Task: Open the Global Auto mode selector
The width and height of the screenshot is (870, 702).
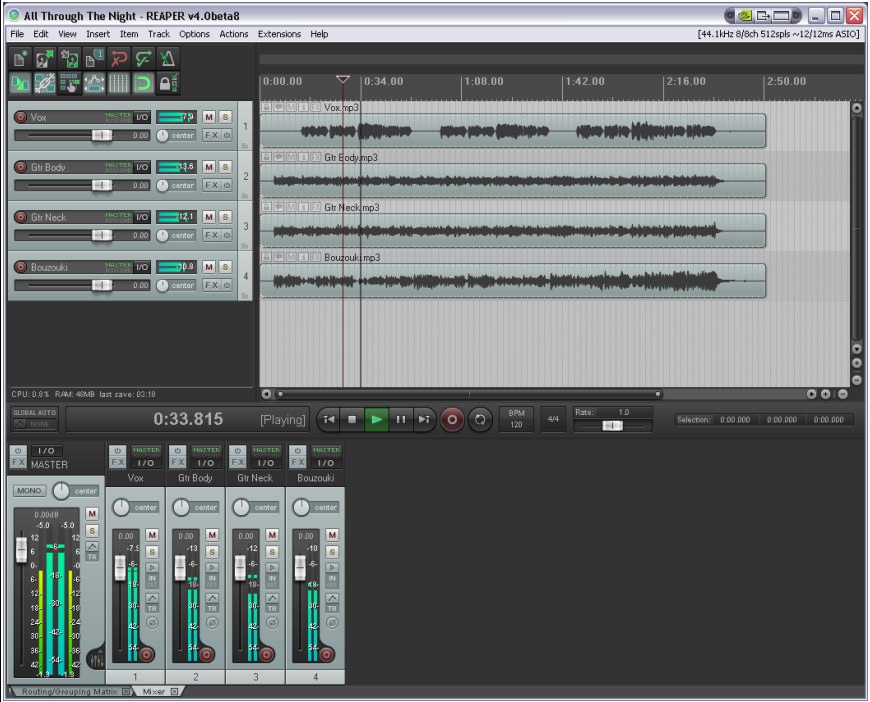Action: tap(34, 418)
